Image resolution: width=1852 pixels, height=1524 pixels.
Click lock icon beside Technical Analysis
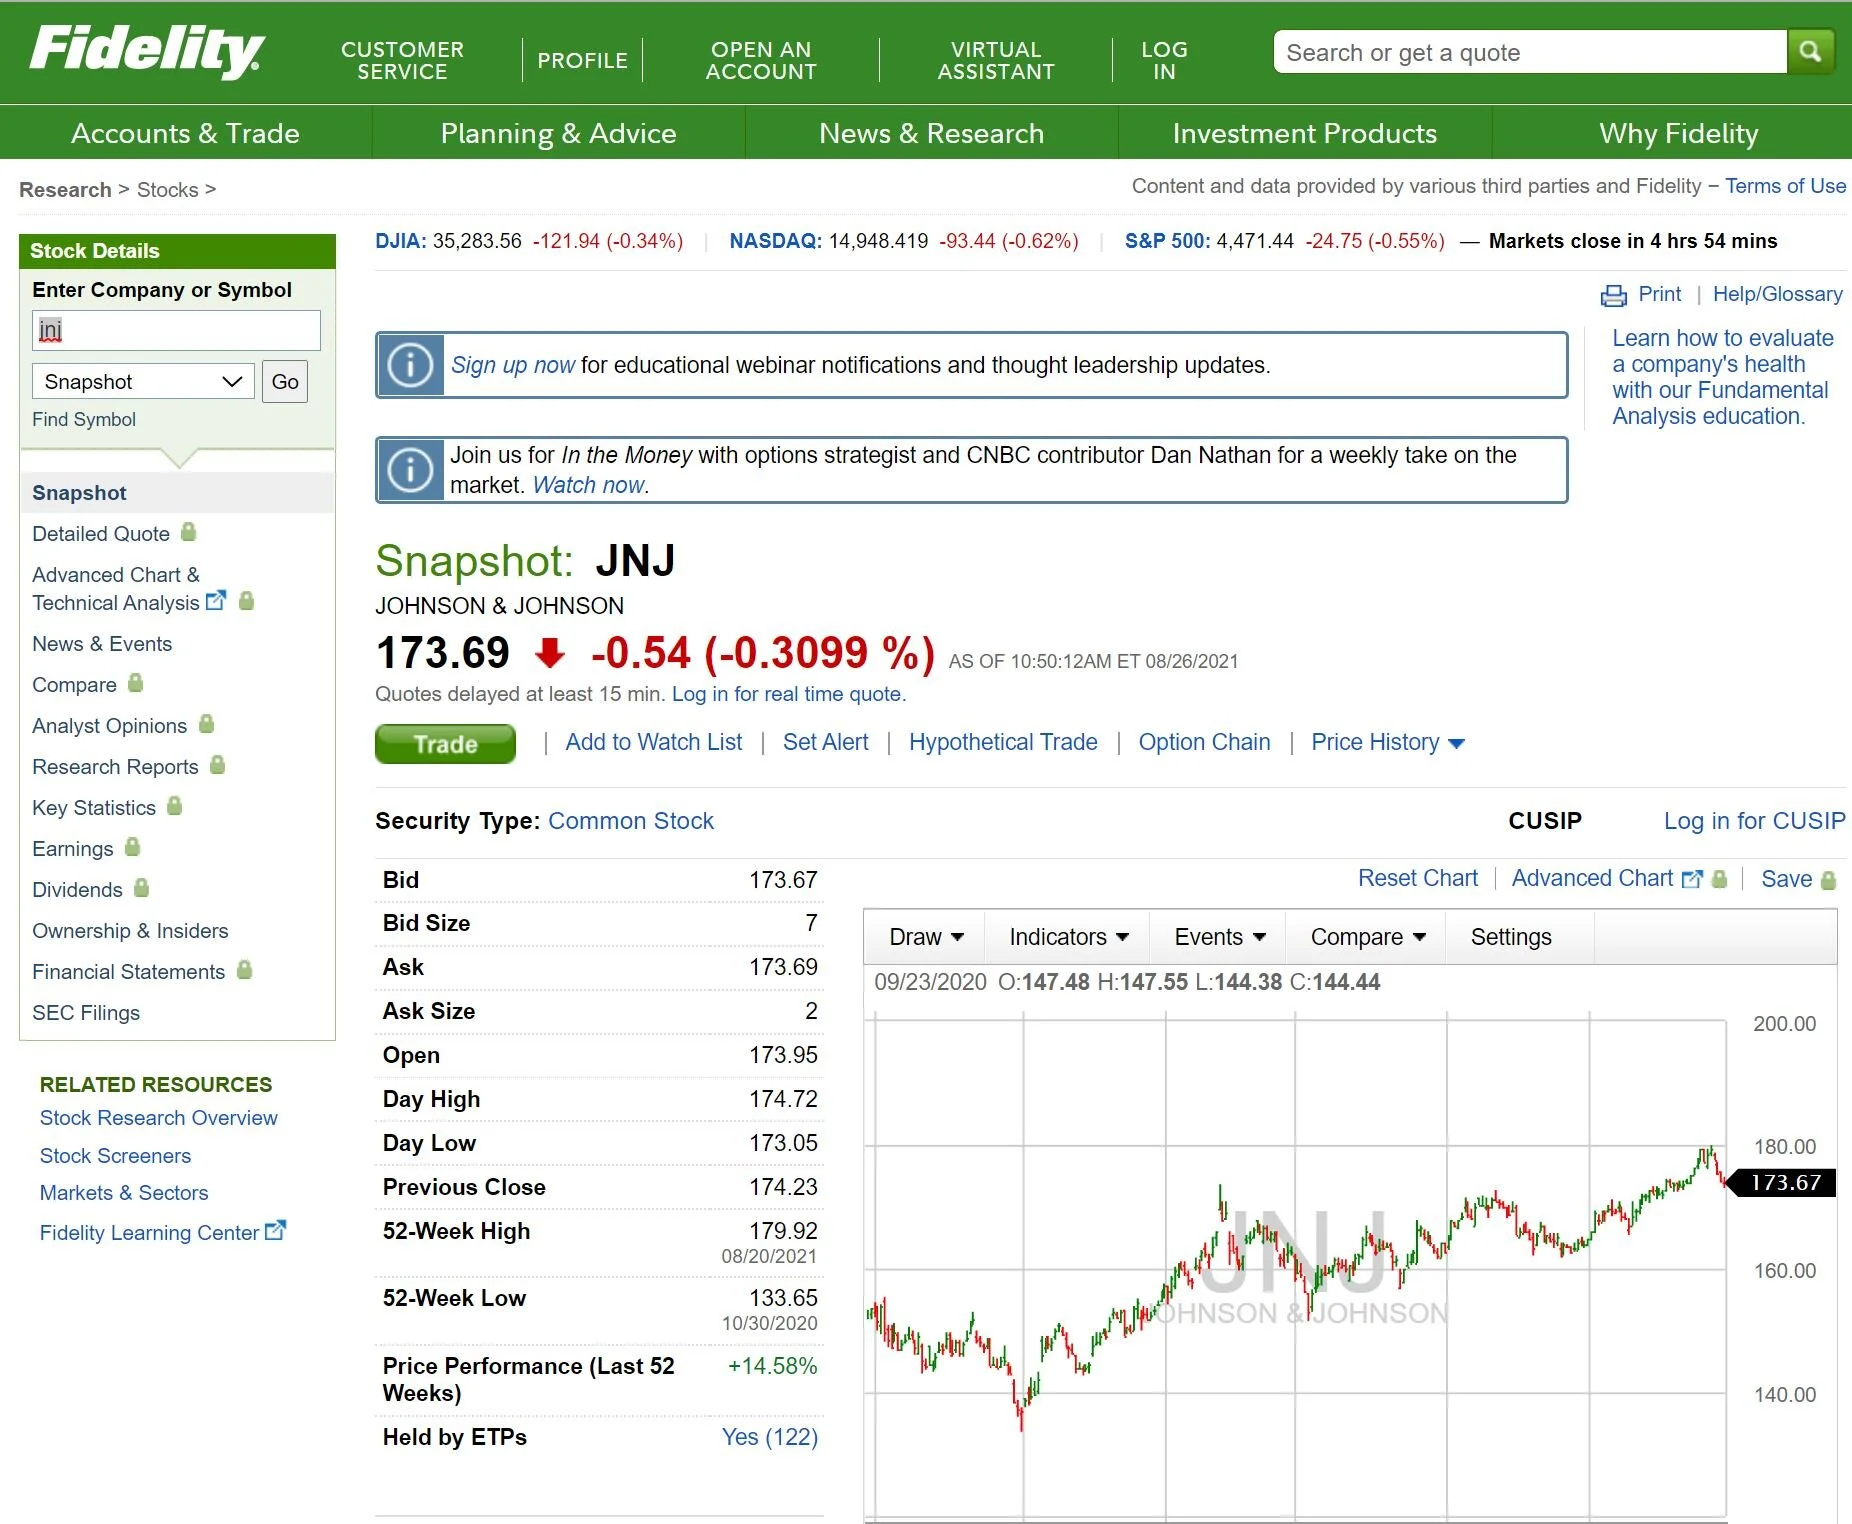[x=246, y=601]
